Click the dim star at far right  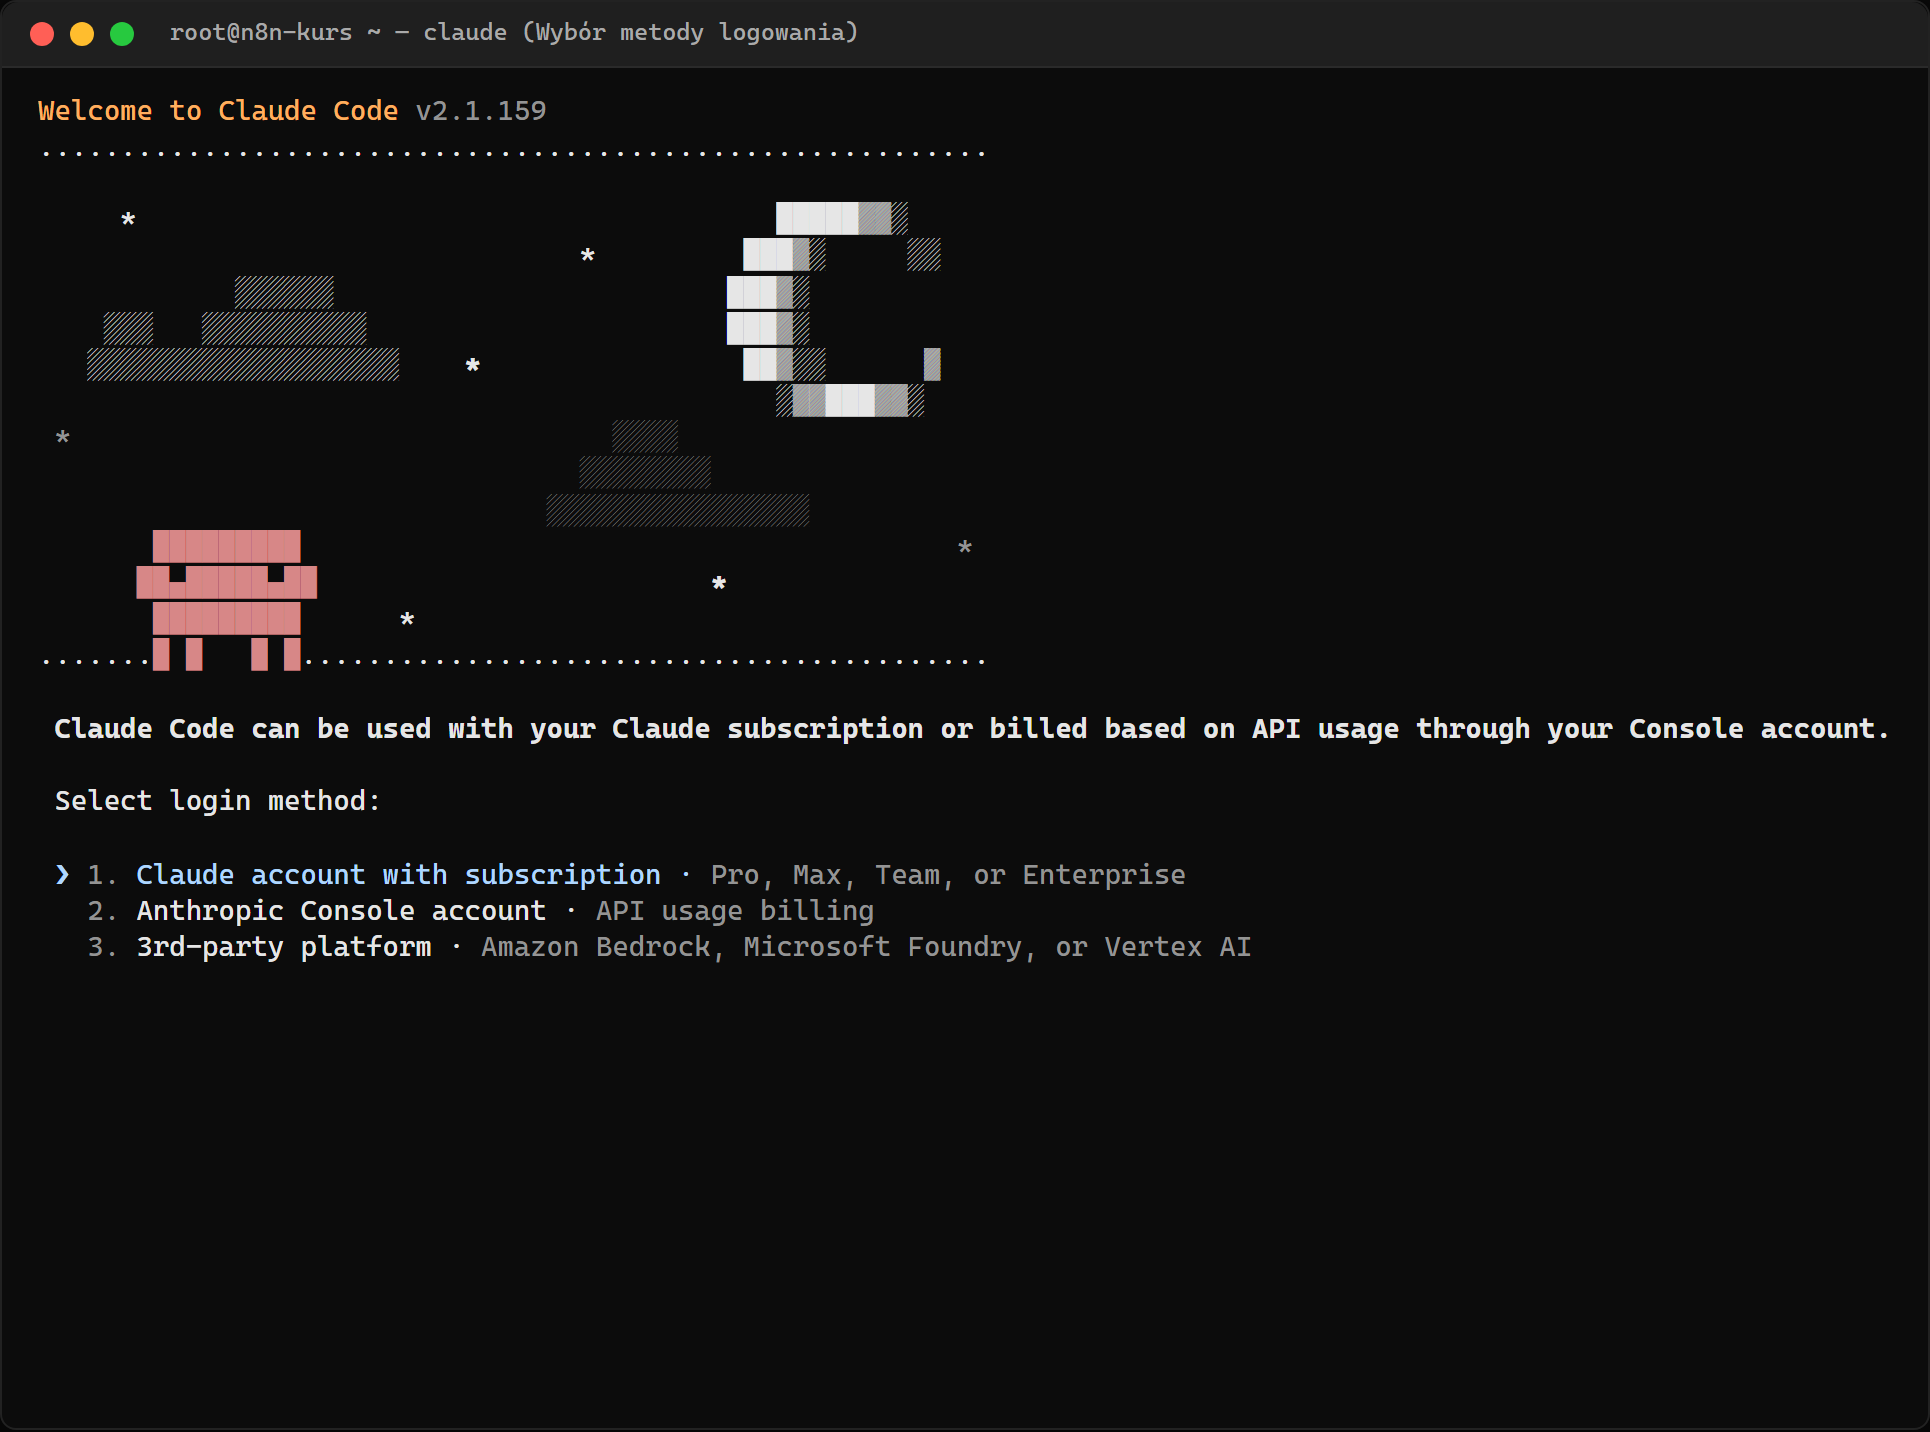(965, 548)
